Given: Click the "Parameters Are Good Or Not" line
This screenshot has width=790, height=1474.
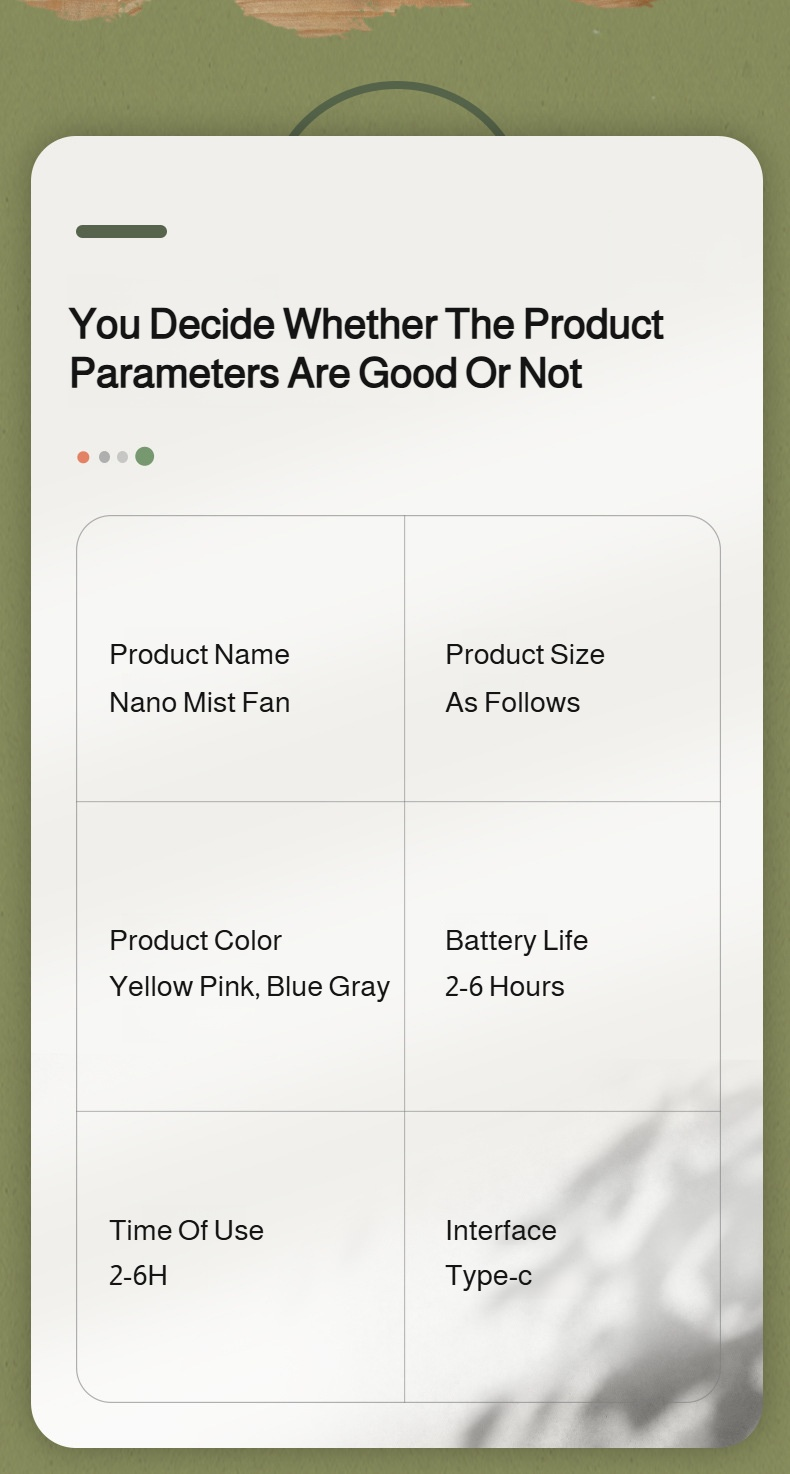Looking at the screenshot, I should [x=326, y=373].
